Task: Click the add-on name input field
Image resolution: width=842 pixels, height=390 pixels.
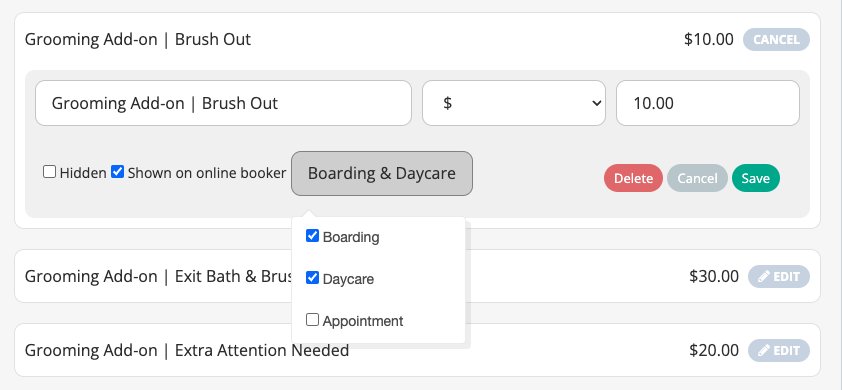Action: coord(223,103)
